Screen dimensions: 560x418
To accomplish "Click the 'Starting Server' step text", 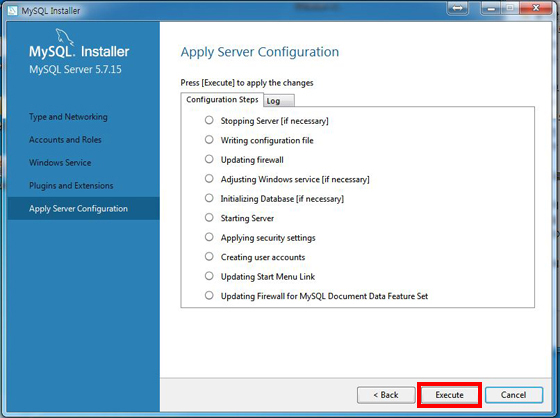I will click(247, 218).
